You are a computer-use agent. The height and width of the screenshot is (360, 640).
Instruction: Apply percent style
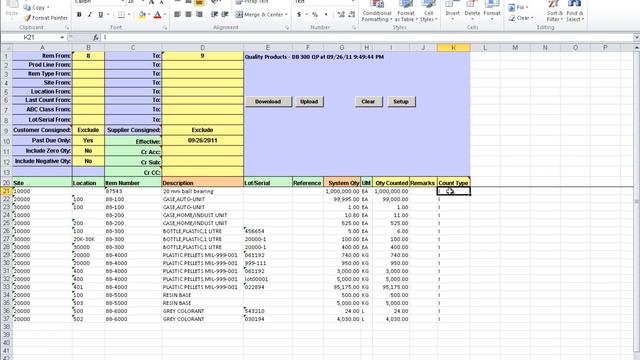(315, 14)
